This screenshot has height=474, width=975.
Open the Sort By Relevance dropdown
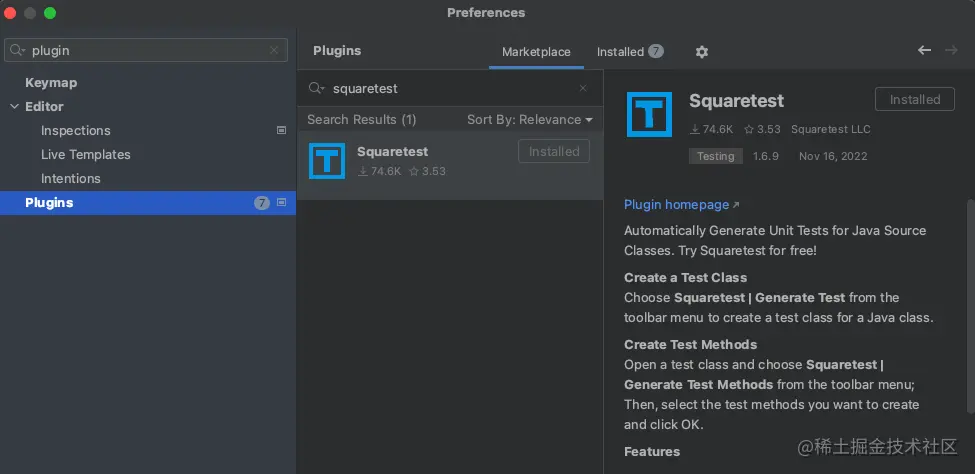coord(529,120)
